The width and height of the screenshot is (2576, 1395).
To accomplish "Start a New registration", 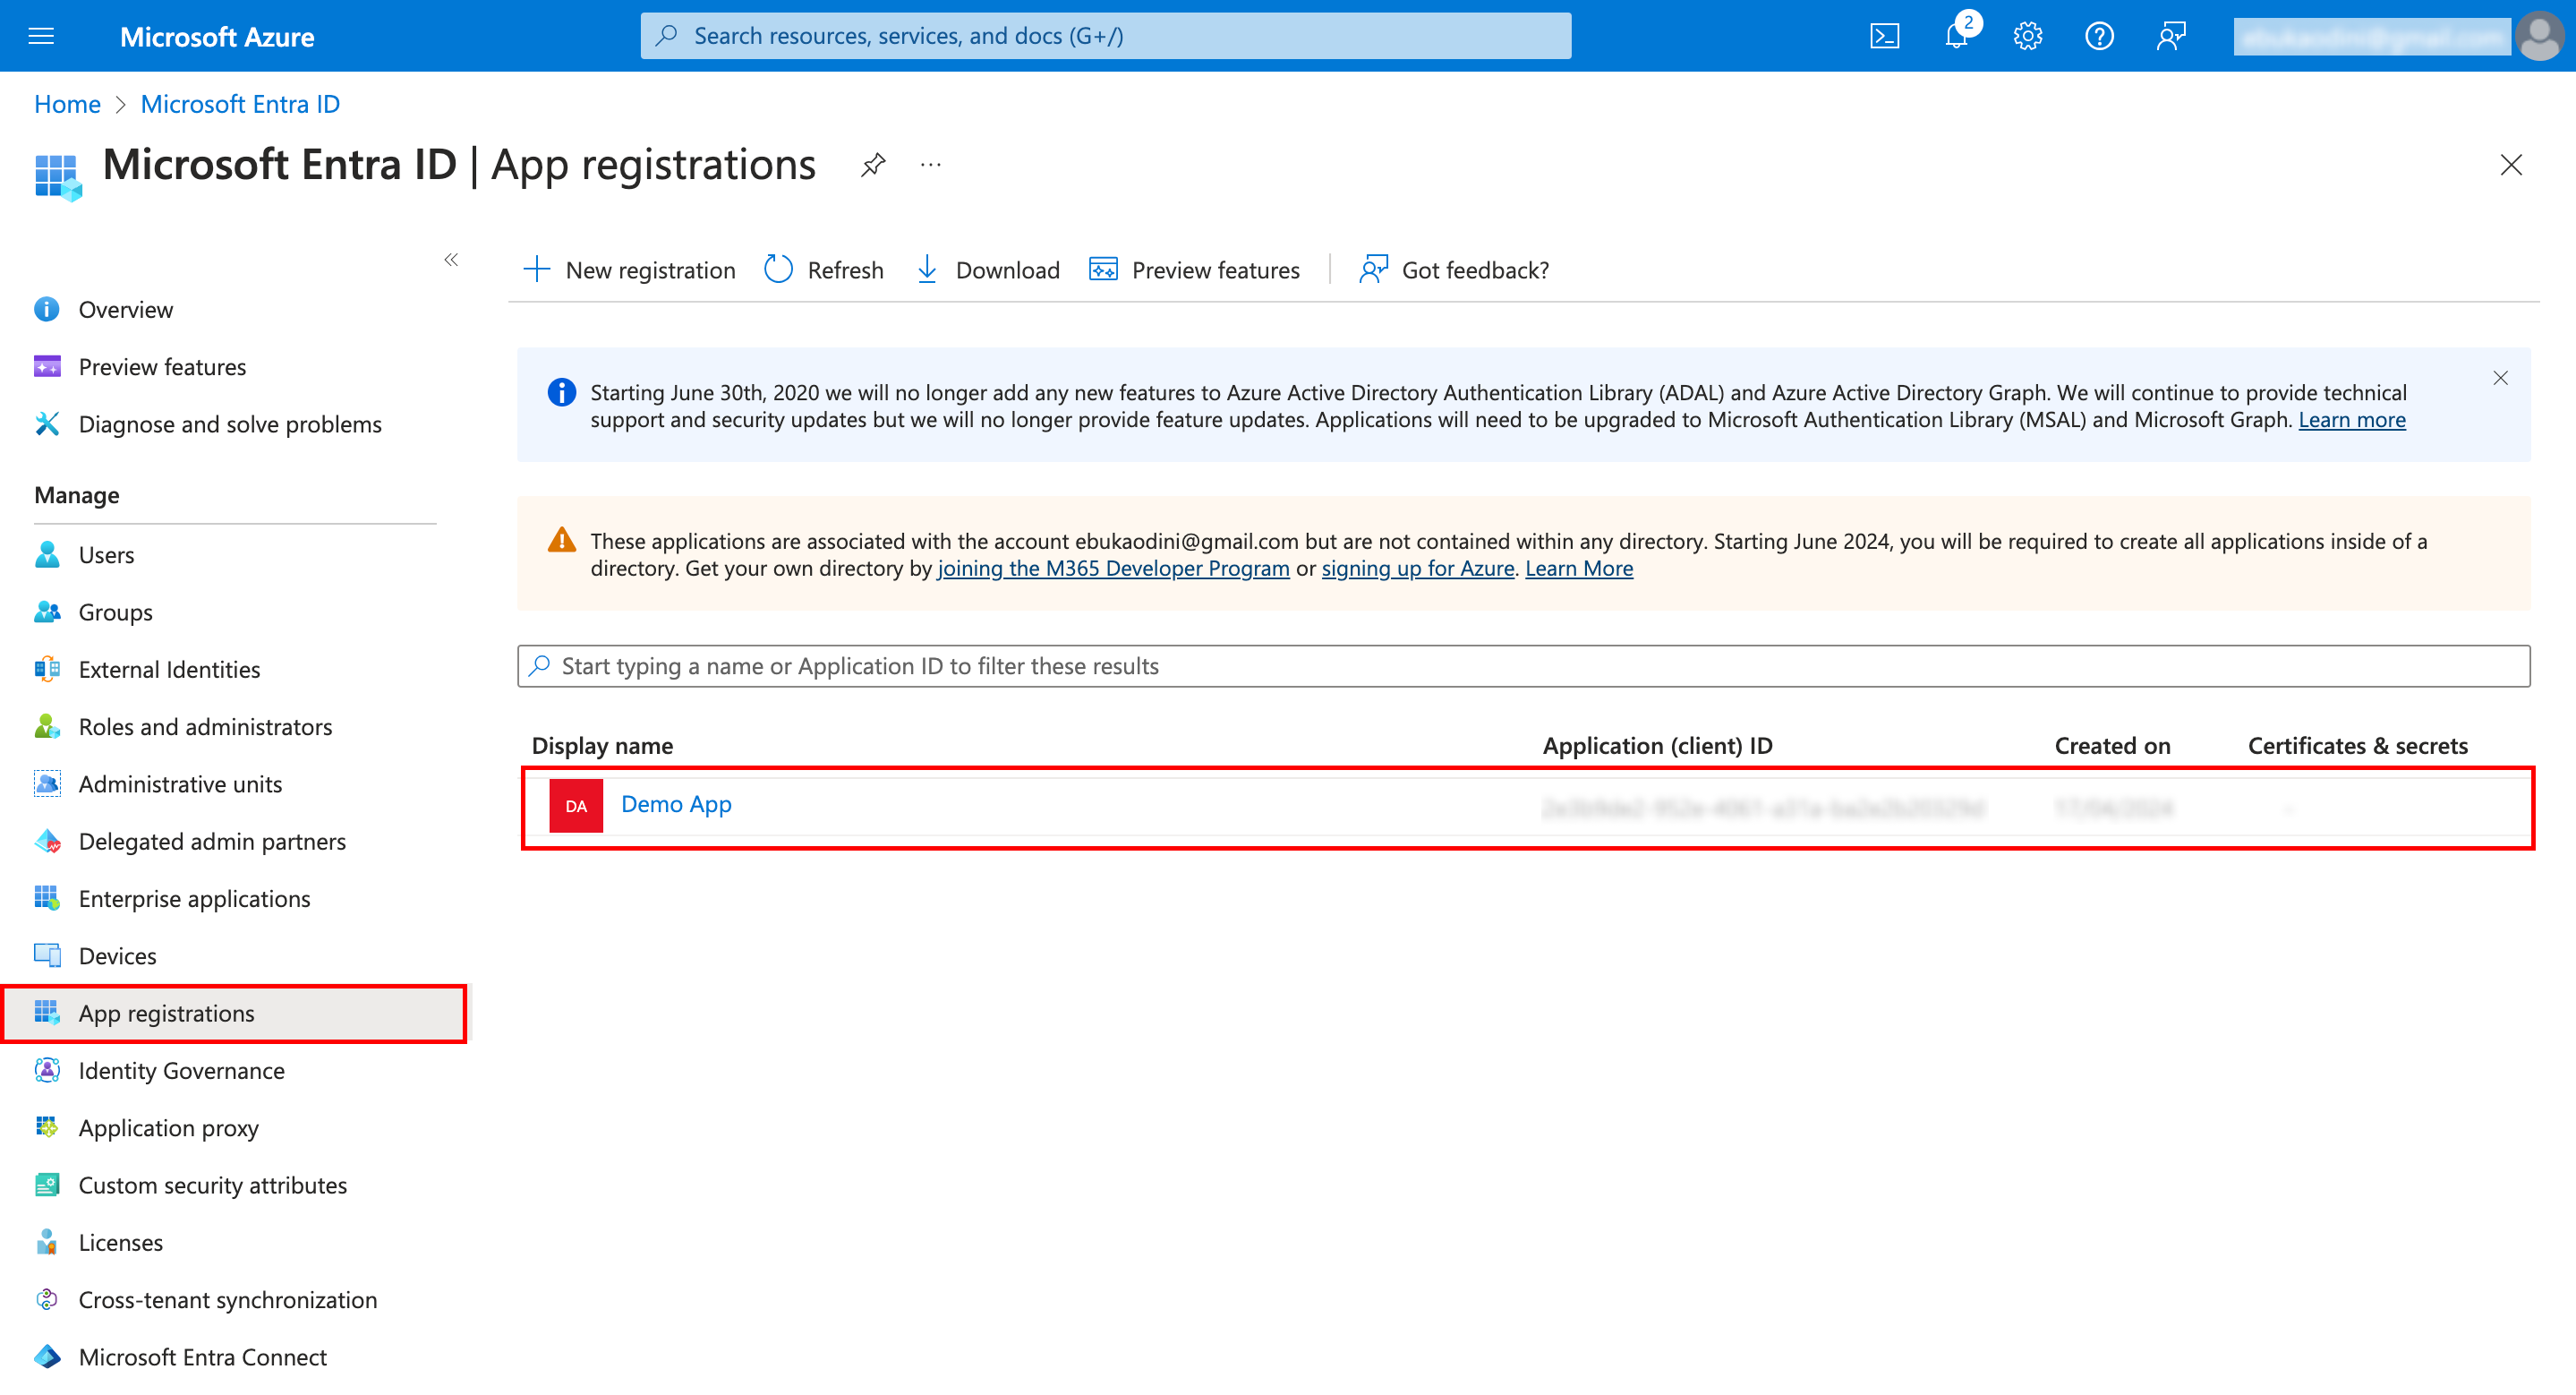I will click(x=629, y=270).
